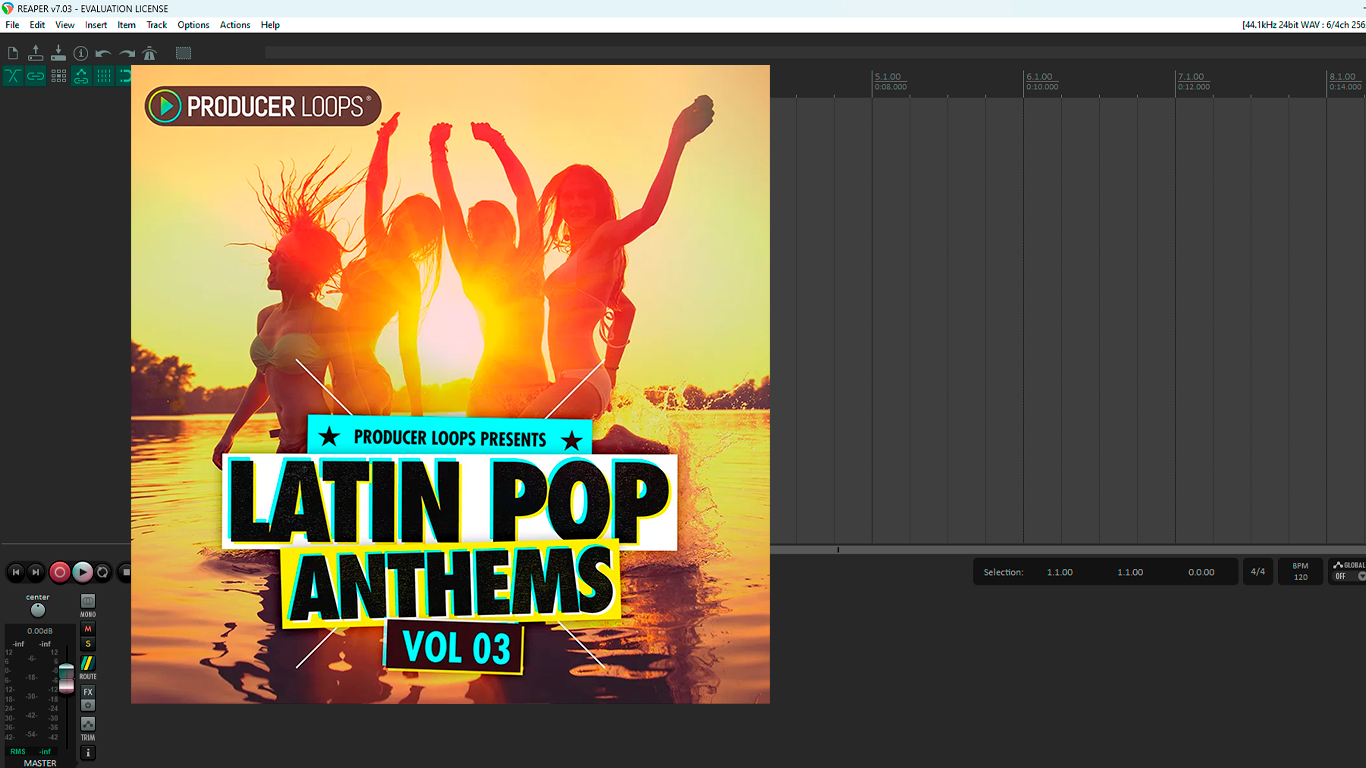Toggle item grouping chain-link icon
Viewport: 1366px width, 768px height.
[36, 76]
